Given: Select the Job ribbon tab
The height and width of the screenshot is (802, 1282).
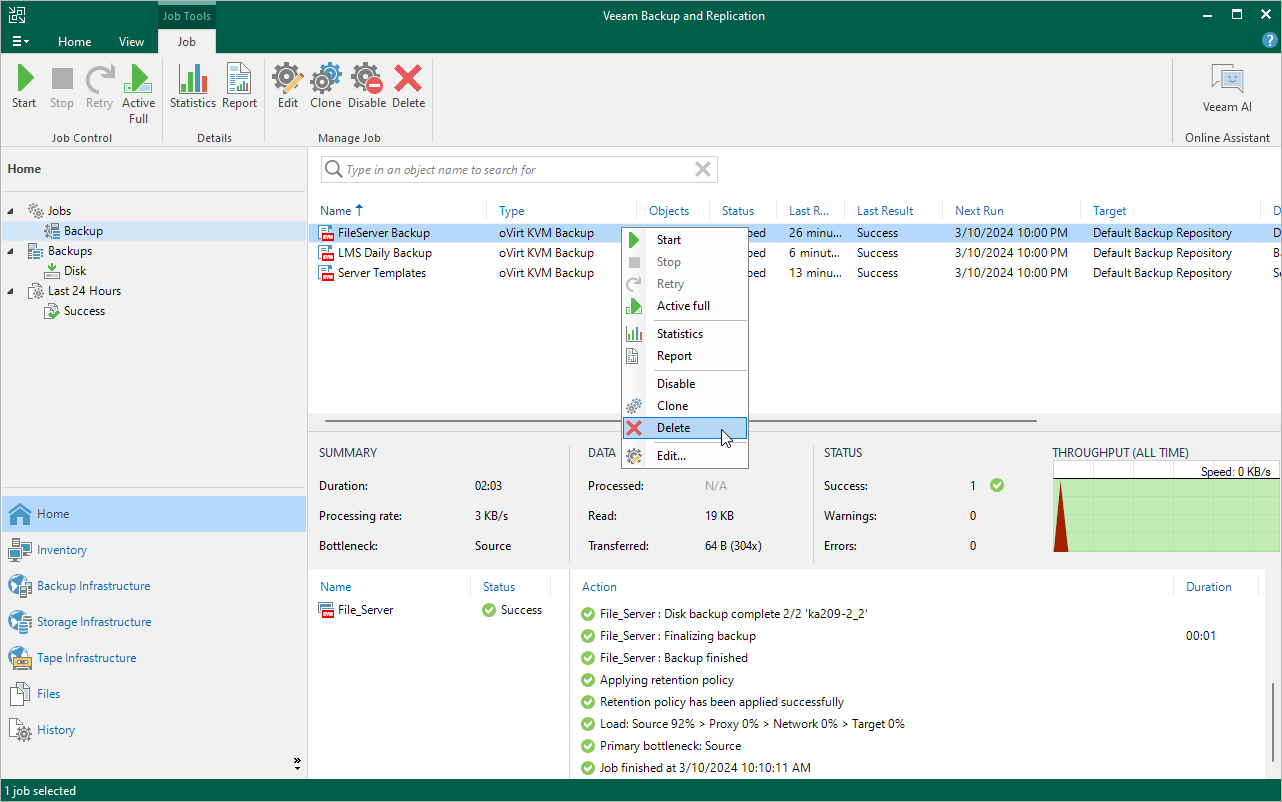Looking at the screenshot, I should tap(187, 42).
